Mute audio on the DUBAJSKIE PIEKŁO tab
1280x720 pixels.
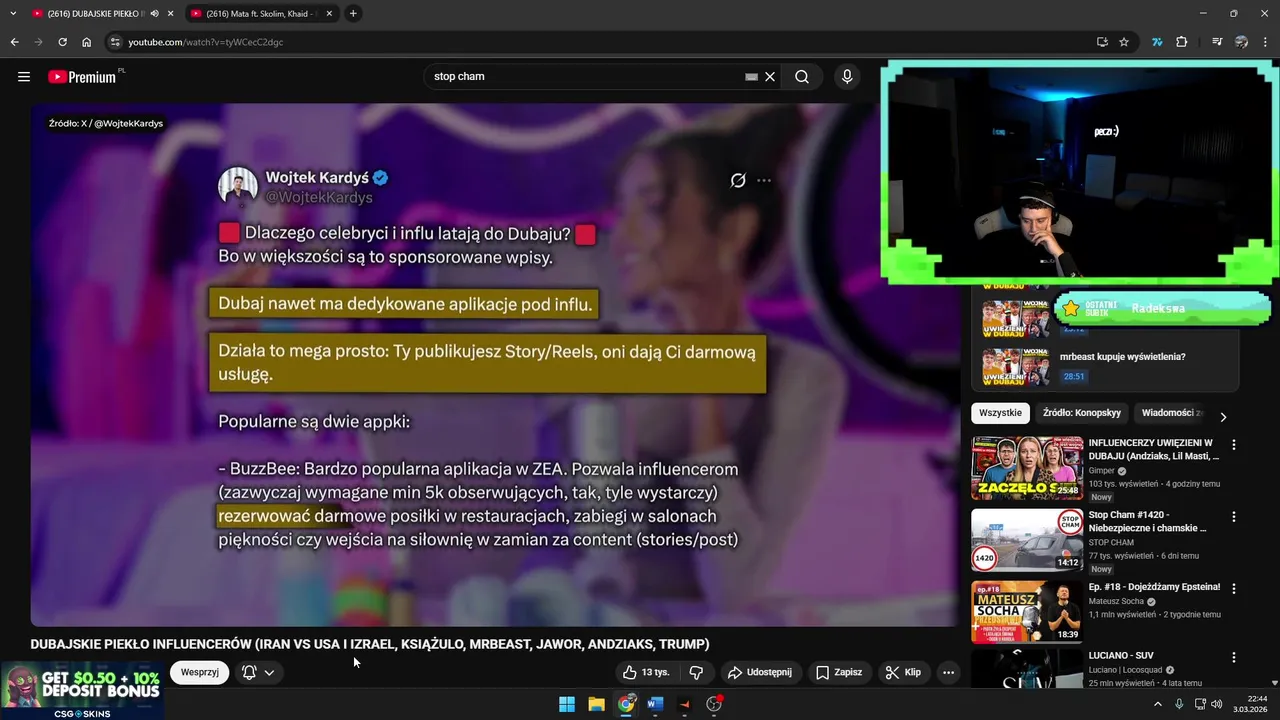pyautogui.click(x=155, y=13)
